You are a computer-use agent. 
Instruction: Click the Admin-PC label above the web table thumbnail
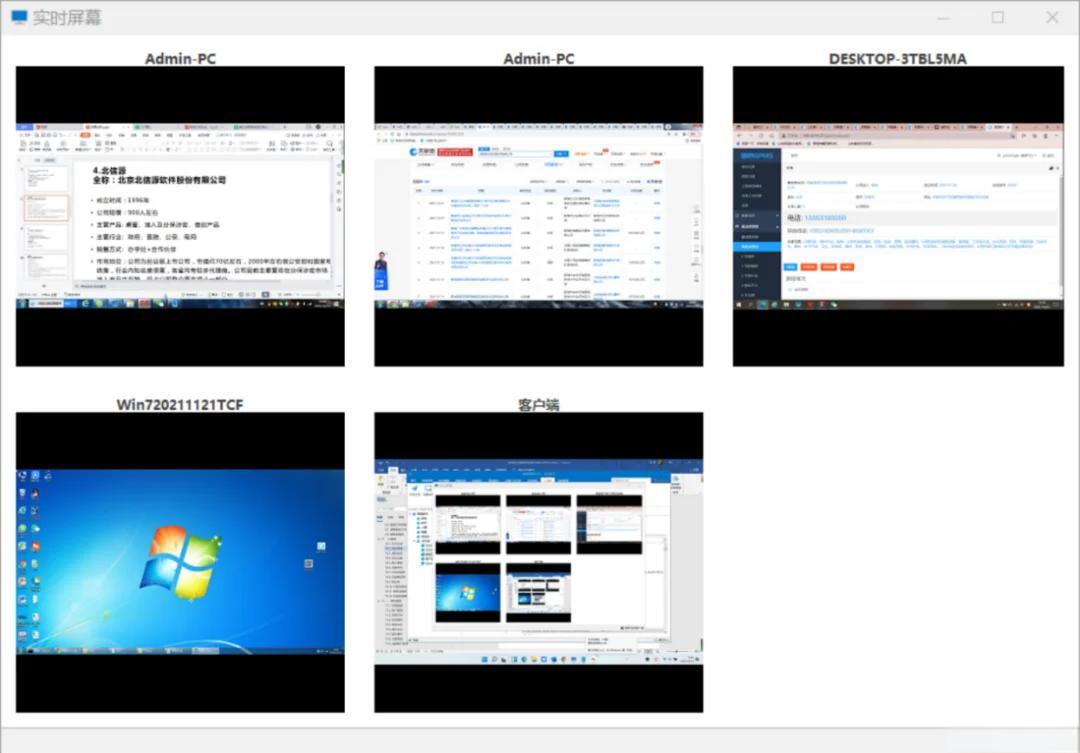pos(539,59)
